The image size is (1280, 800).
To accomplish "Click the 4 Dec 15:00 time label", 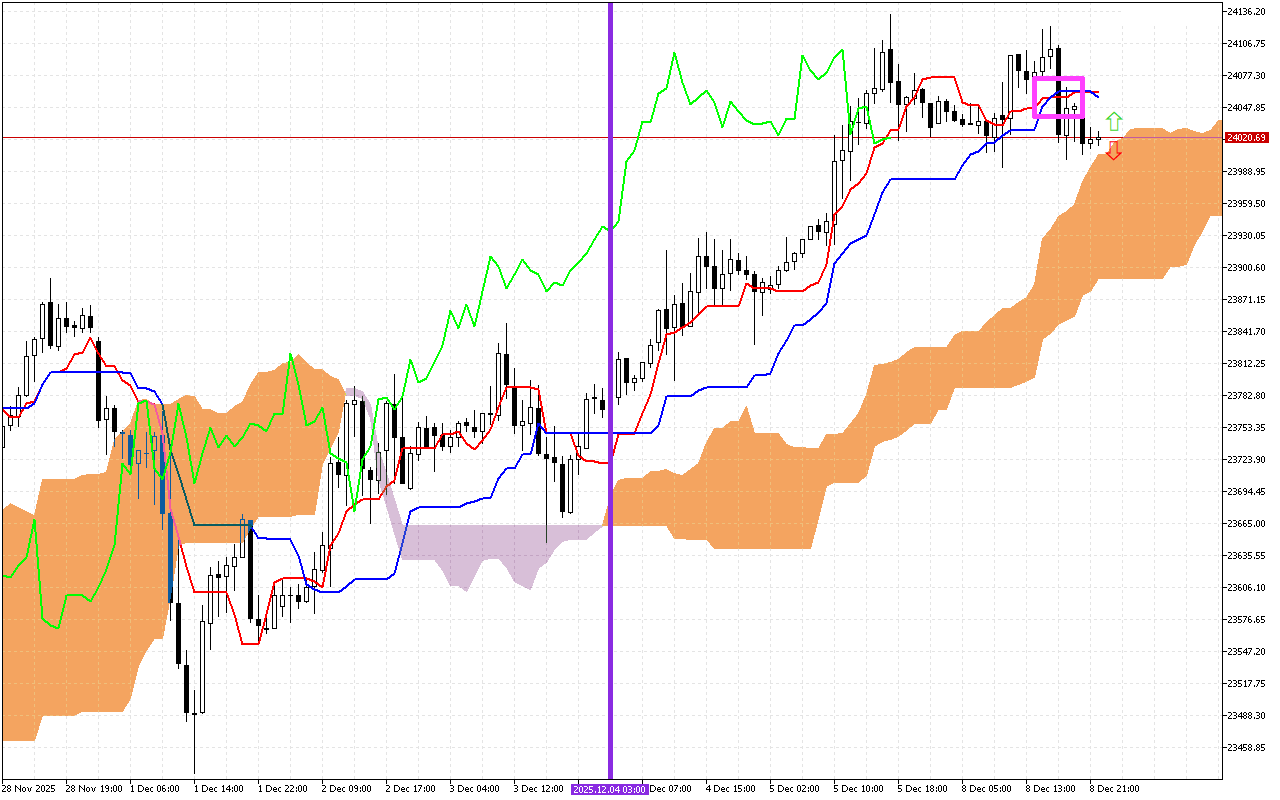I will [x=730, y=789].
